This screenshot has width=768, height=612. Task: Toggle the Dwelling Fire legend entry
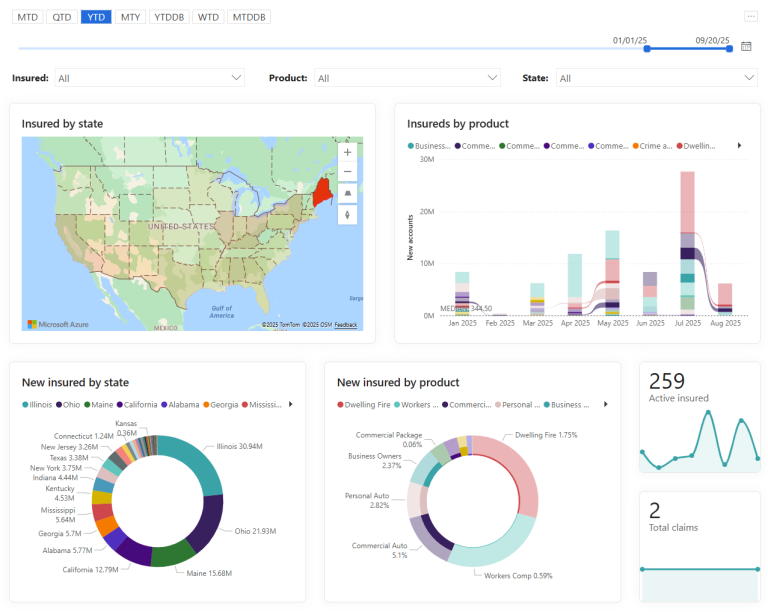point(364,404)
